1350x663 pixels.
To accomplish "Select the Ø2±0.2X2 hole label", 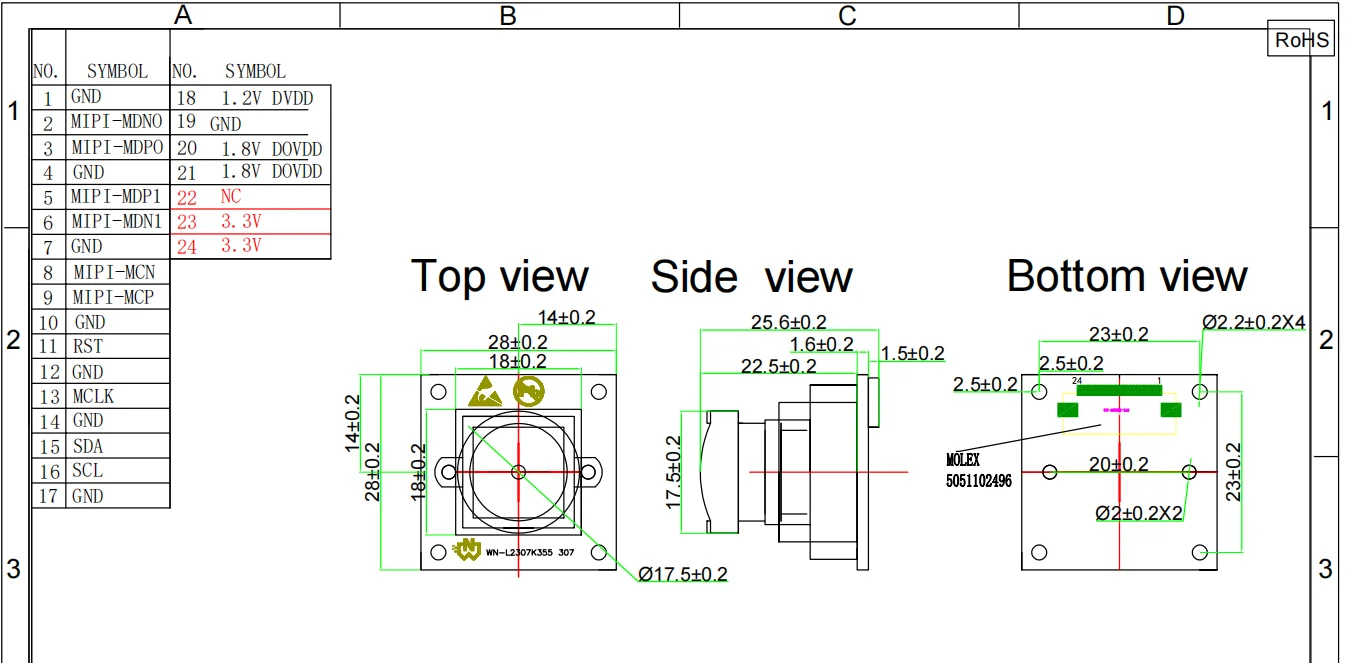I will pyautogui.click(x=1141, y=512).
